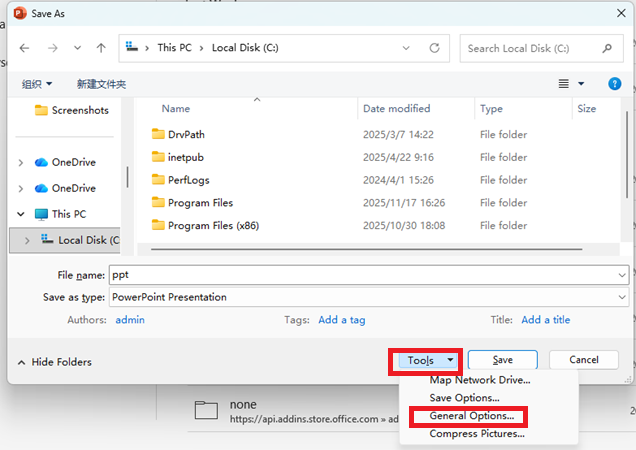
Task: Select the Program Files (x86) folder
Action: click(x=205, y=225)
